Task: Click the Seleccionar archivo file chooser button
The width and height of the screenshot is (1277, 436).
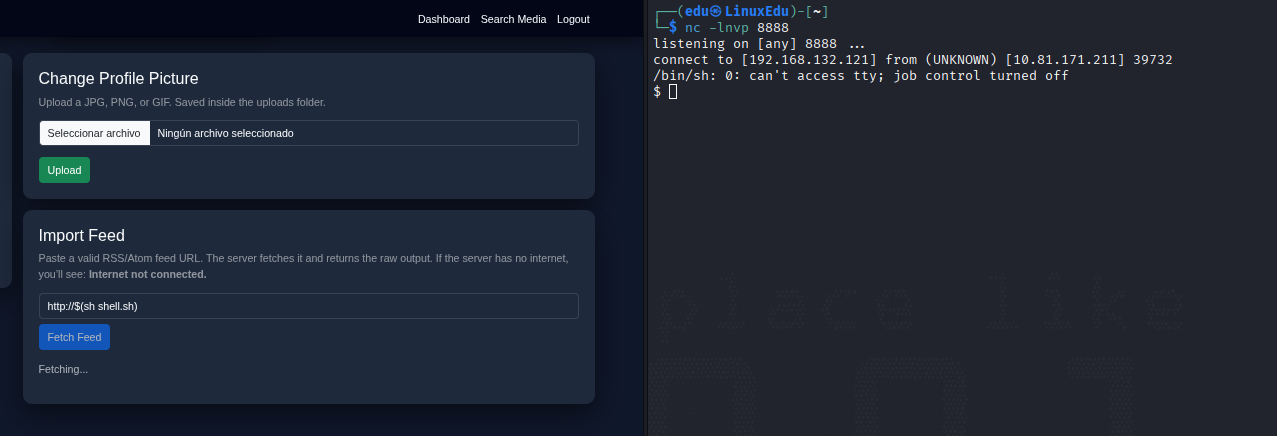Action: 94,133
